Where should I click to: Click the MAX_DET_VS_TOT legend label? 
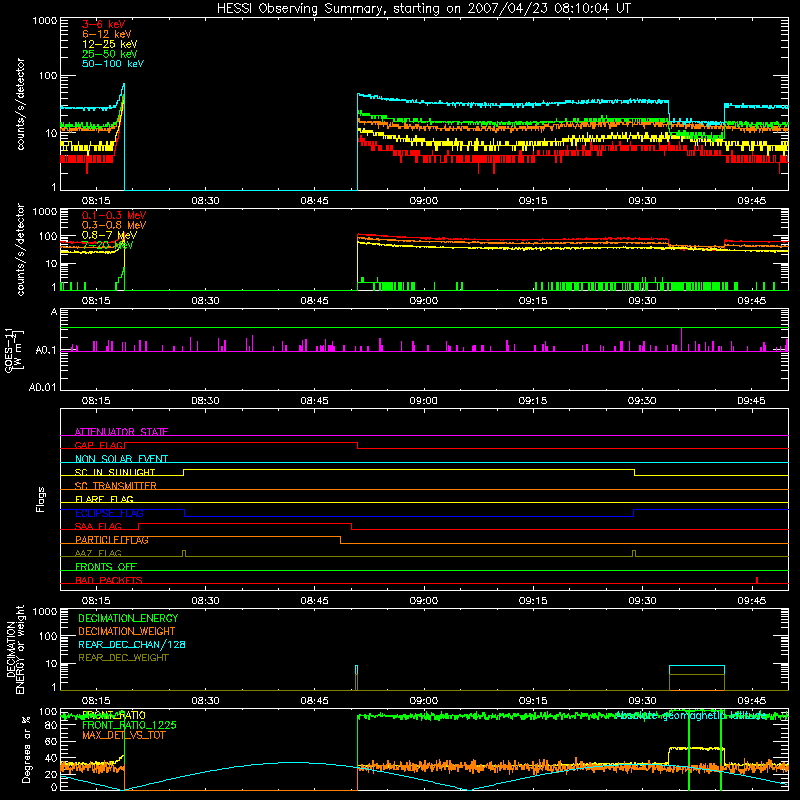click(x=123, y=735)
